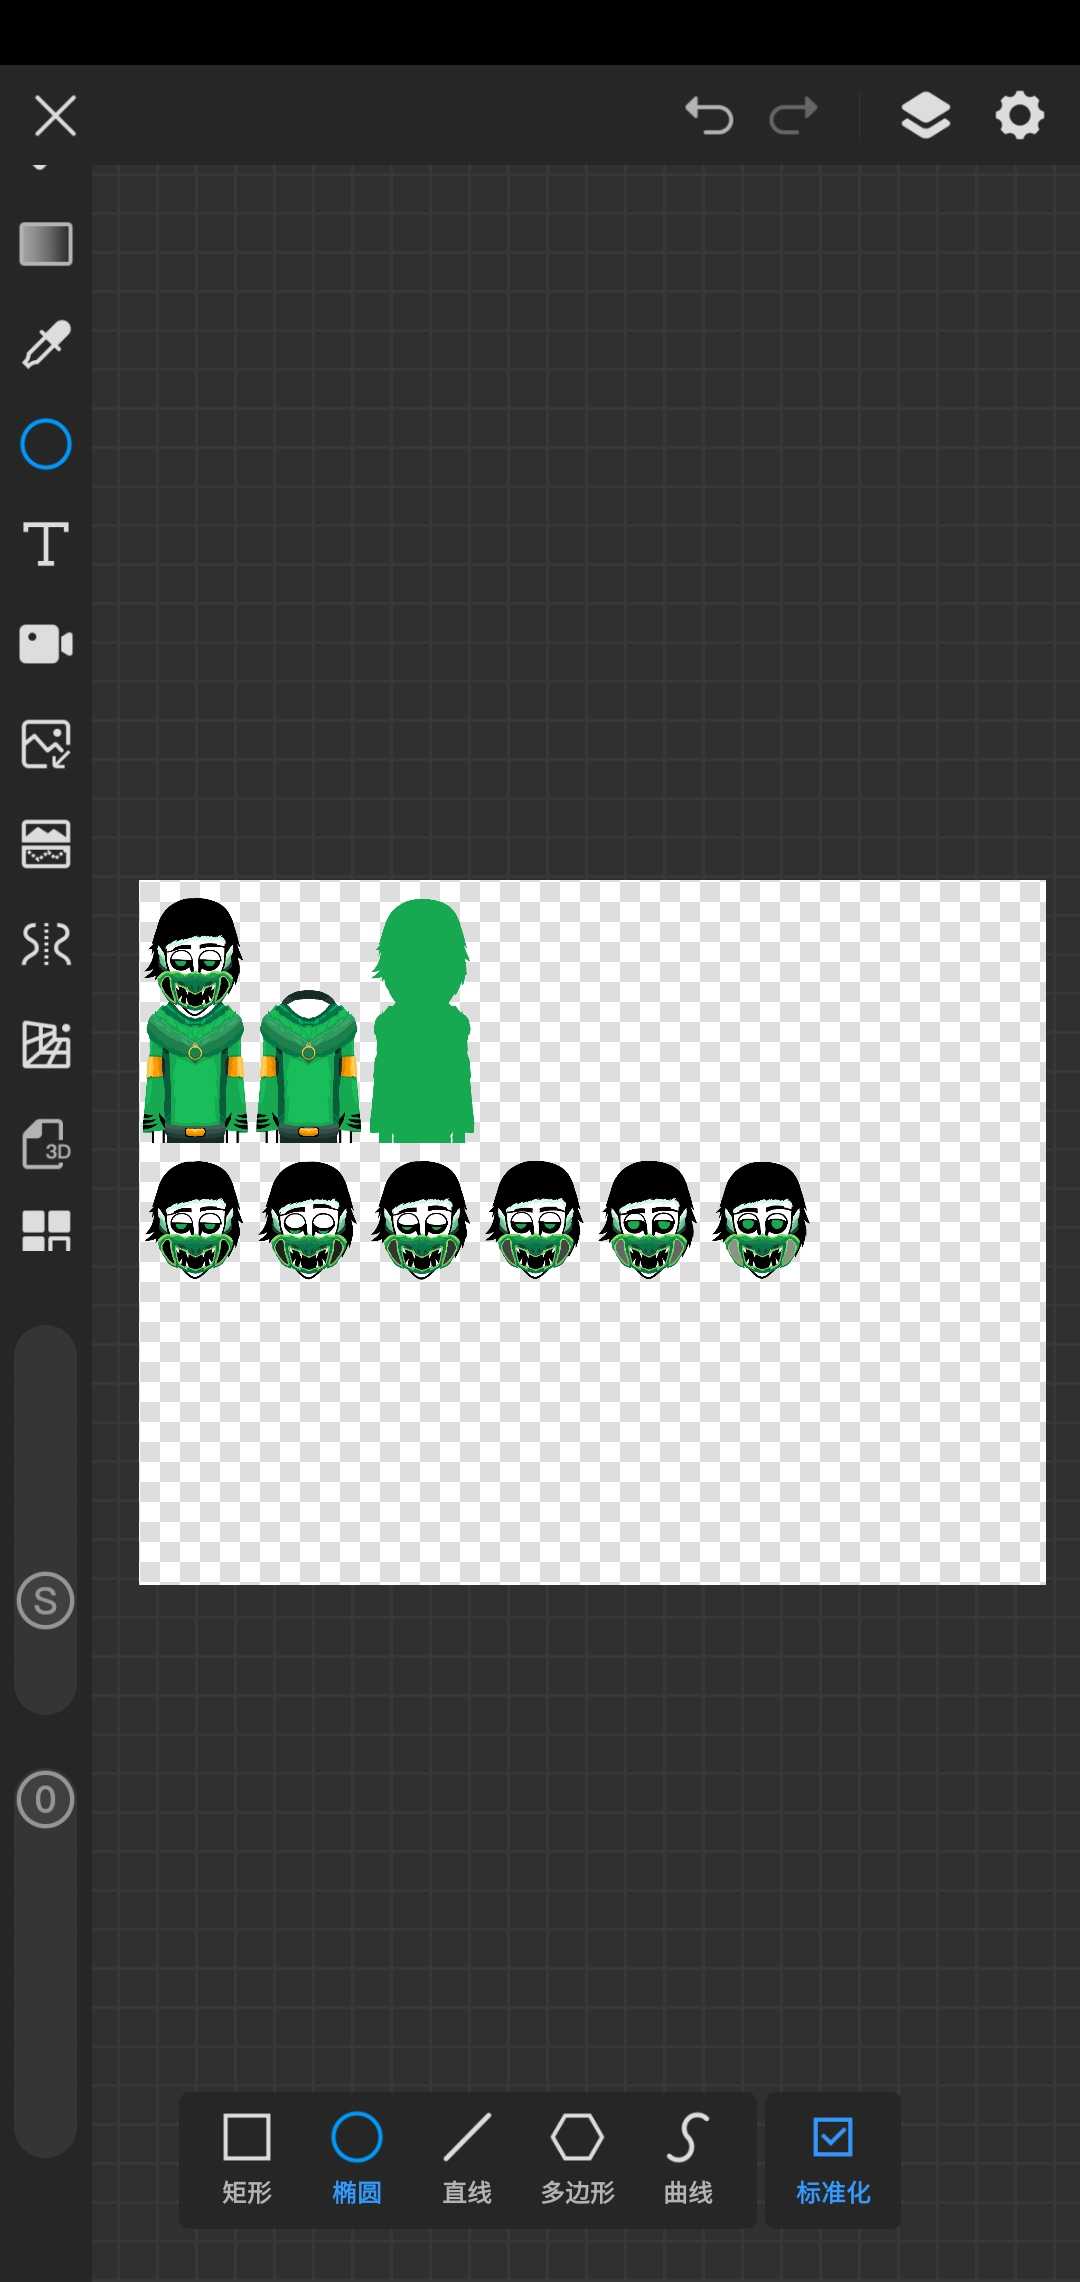Open the settings gear

click(1020, 115)
